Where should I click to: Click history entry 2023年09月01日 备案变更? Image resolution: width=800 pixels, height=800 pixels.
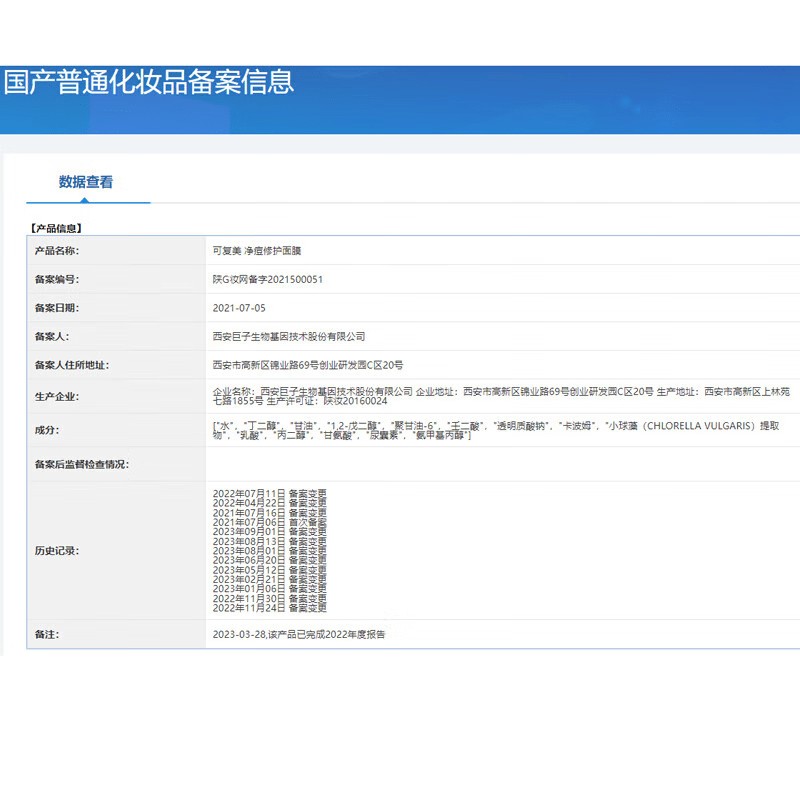click(x=269, y=532)
